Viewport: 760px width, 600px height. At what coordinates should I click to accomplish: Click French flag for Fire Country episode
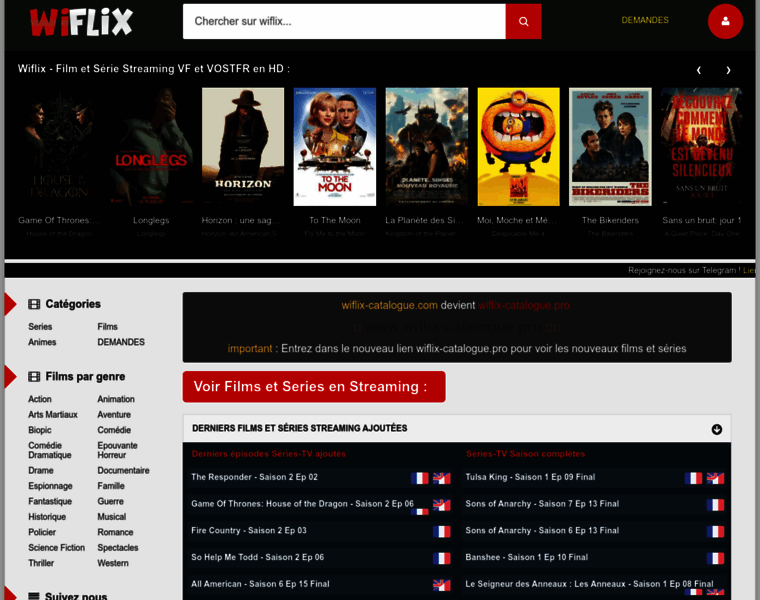[442, 532]
